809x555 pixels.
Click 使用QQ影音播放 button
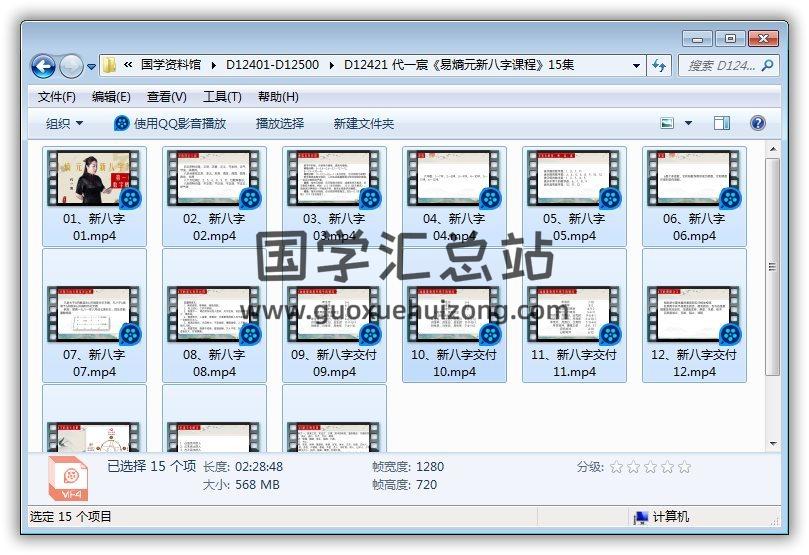coord(170,123)
